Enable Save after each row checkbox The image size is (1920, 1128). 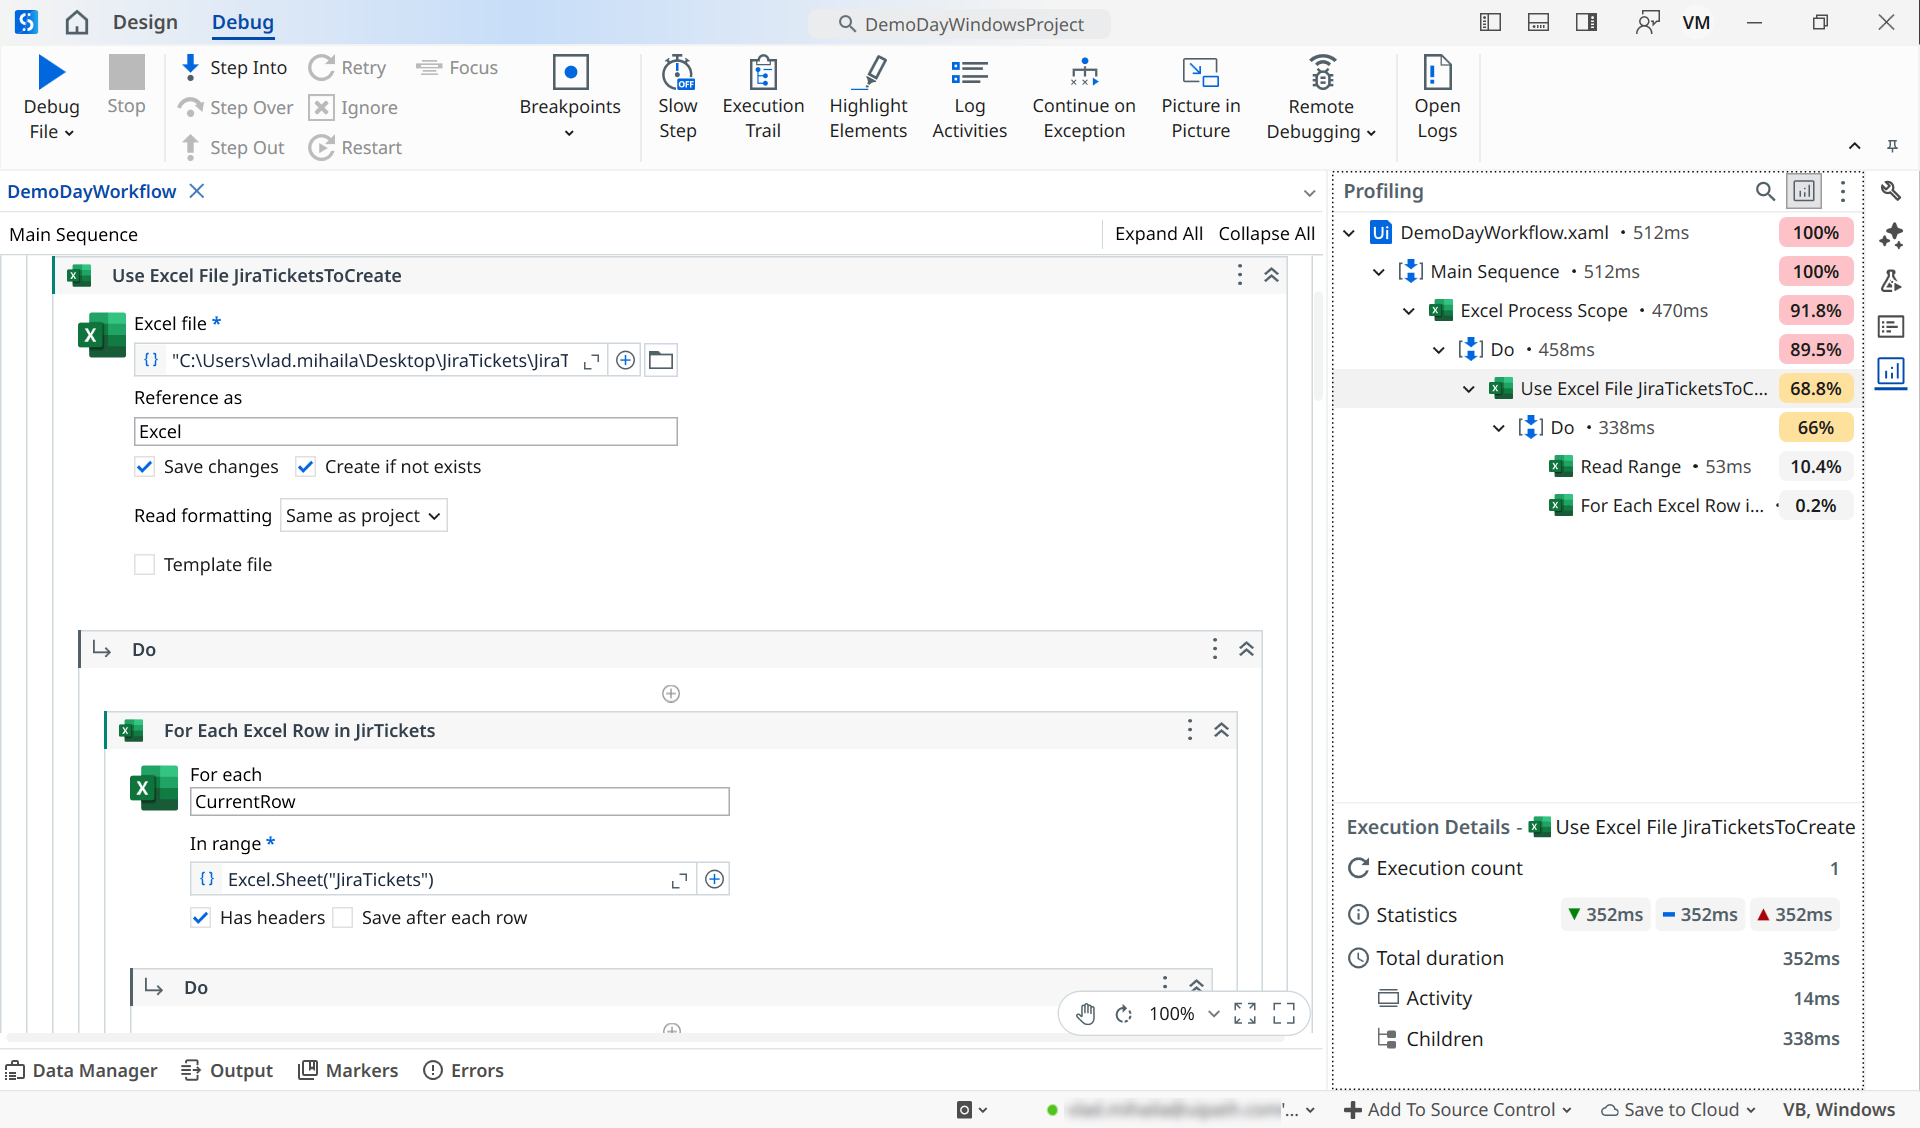click(343, 918)
